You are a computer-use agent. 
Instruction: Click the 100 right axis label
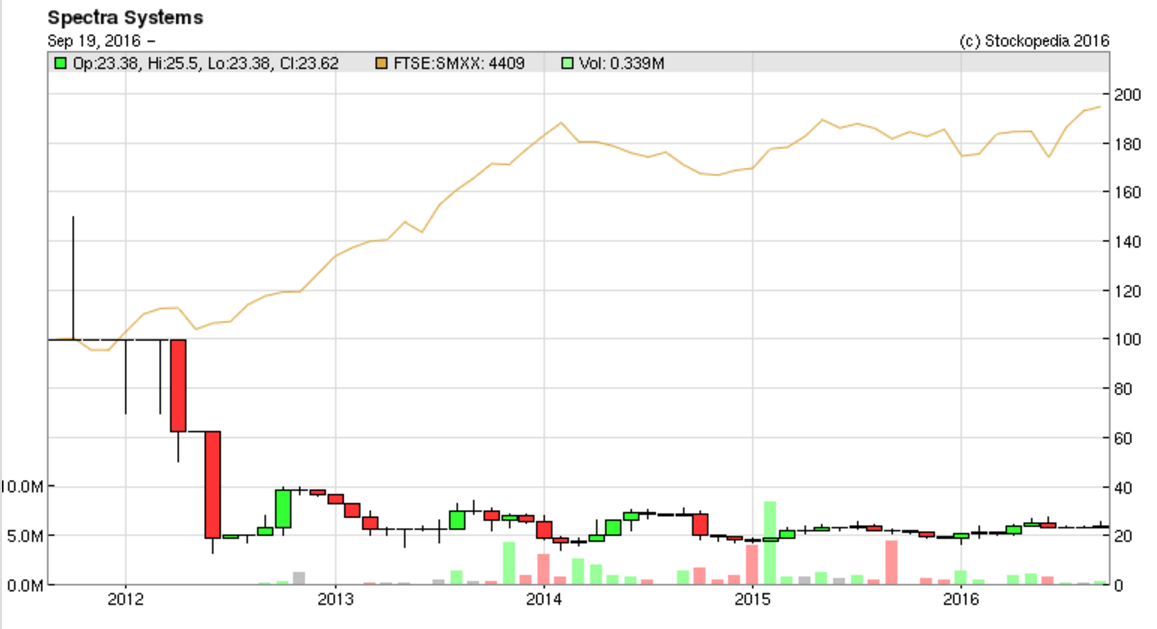pyautogui.click(x=1127, y=340)
